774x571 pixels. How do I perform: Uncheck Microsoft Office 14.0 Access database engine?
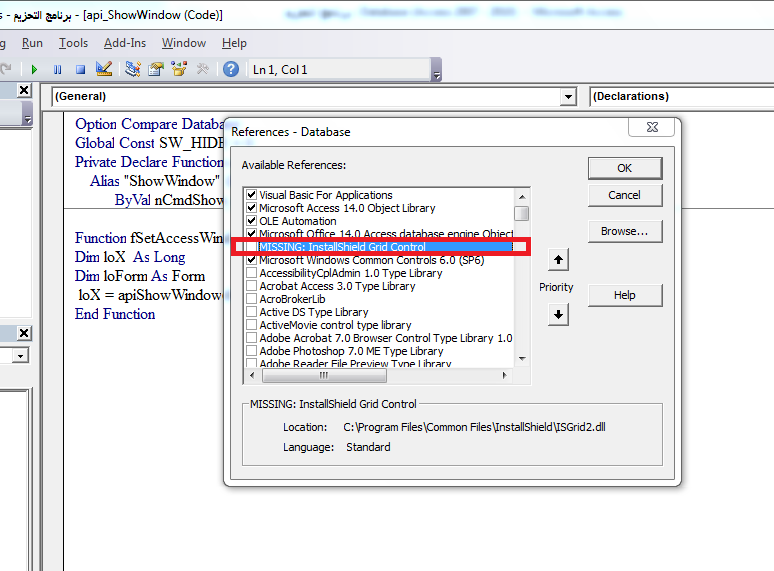(x=251, y=233)
